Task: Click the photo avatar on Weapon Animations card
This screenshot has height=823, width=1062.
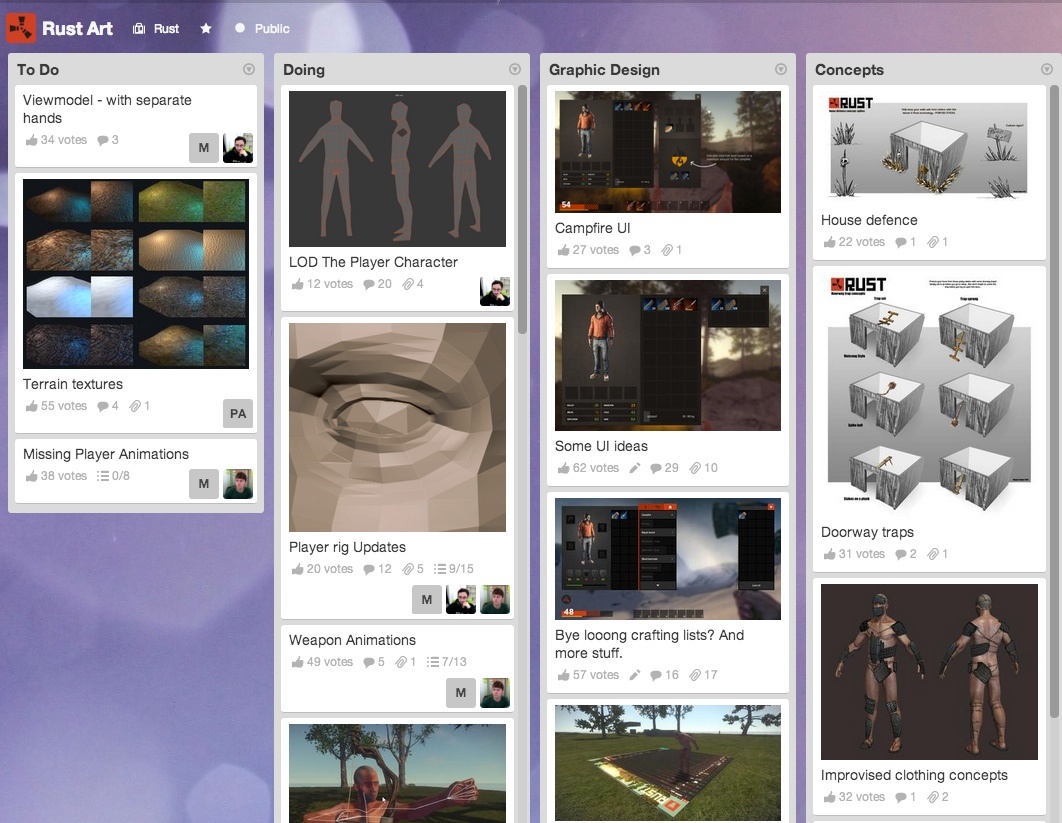Action: pyautogui.click(x=495, y=692)
